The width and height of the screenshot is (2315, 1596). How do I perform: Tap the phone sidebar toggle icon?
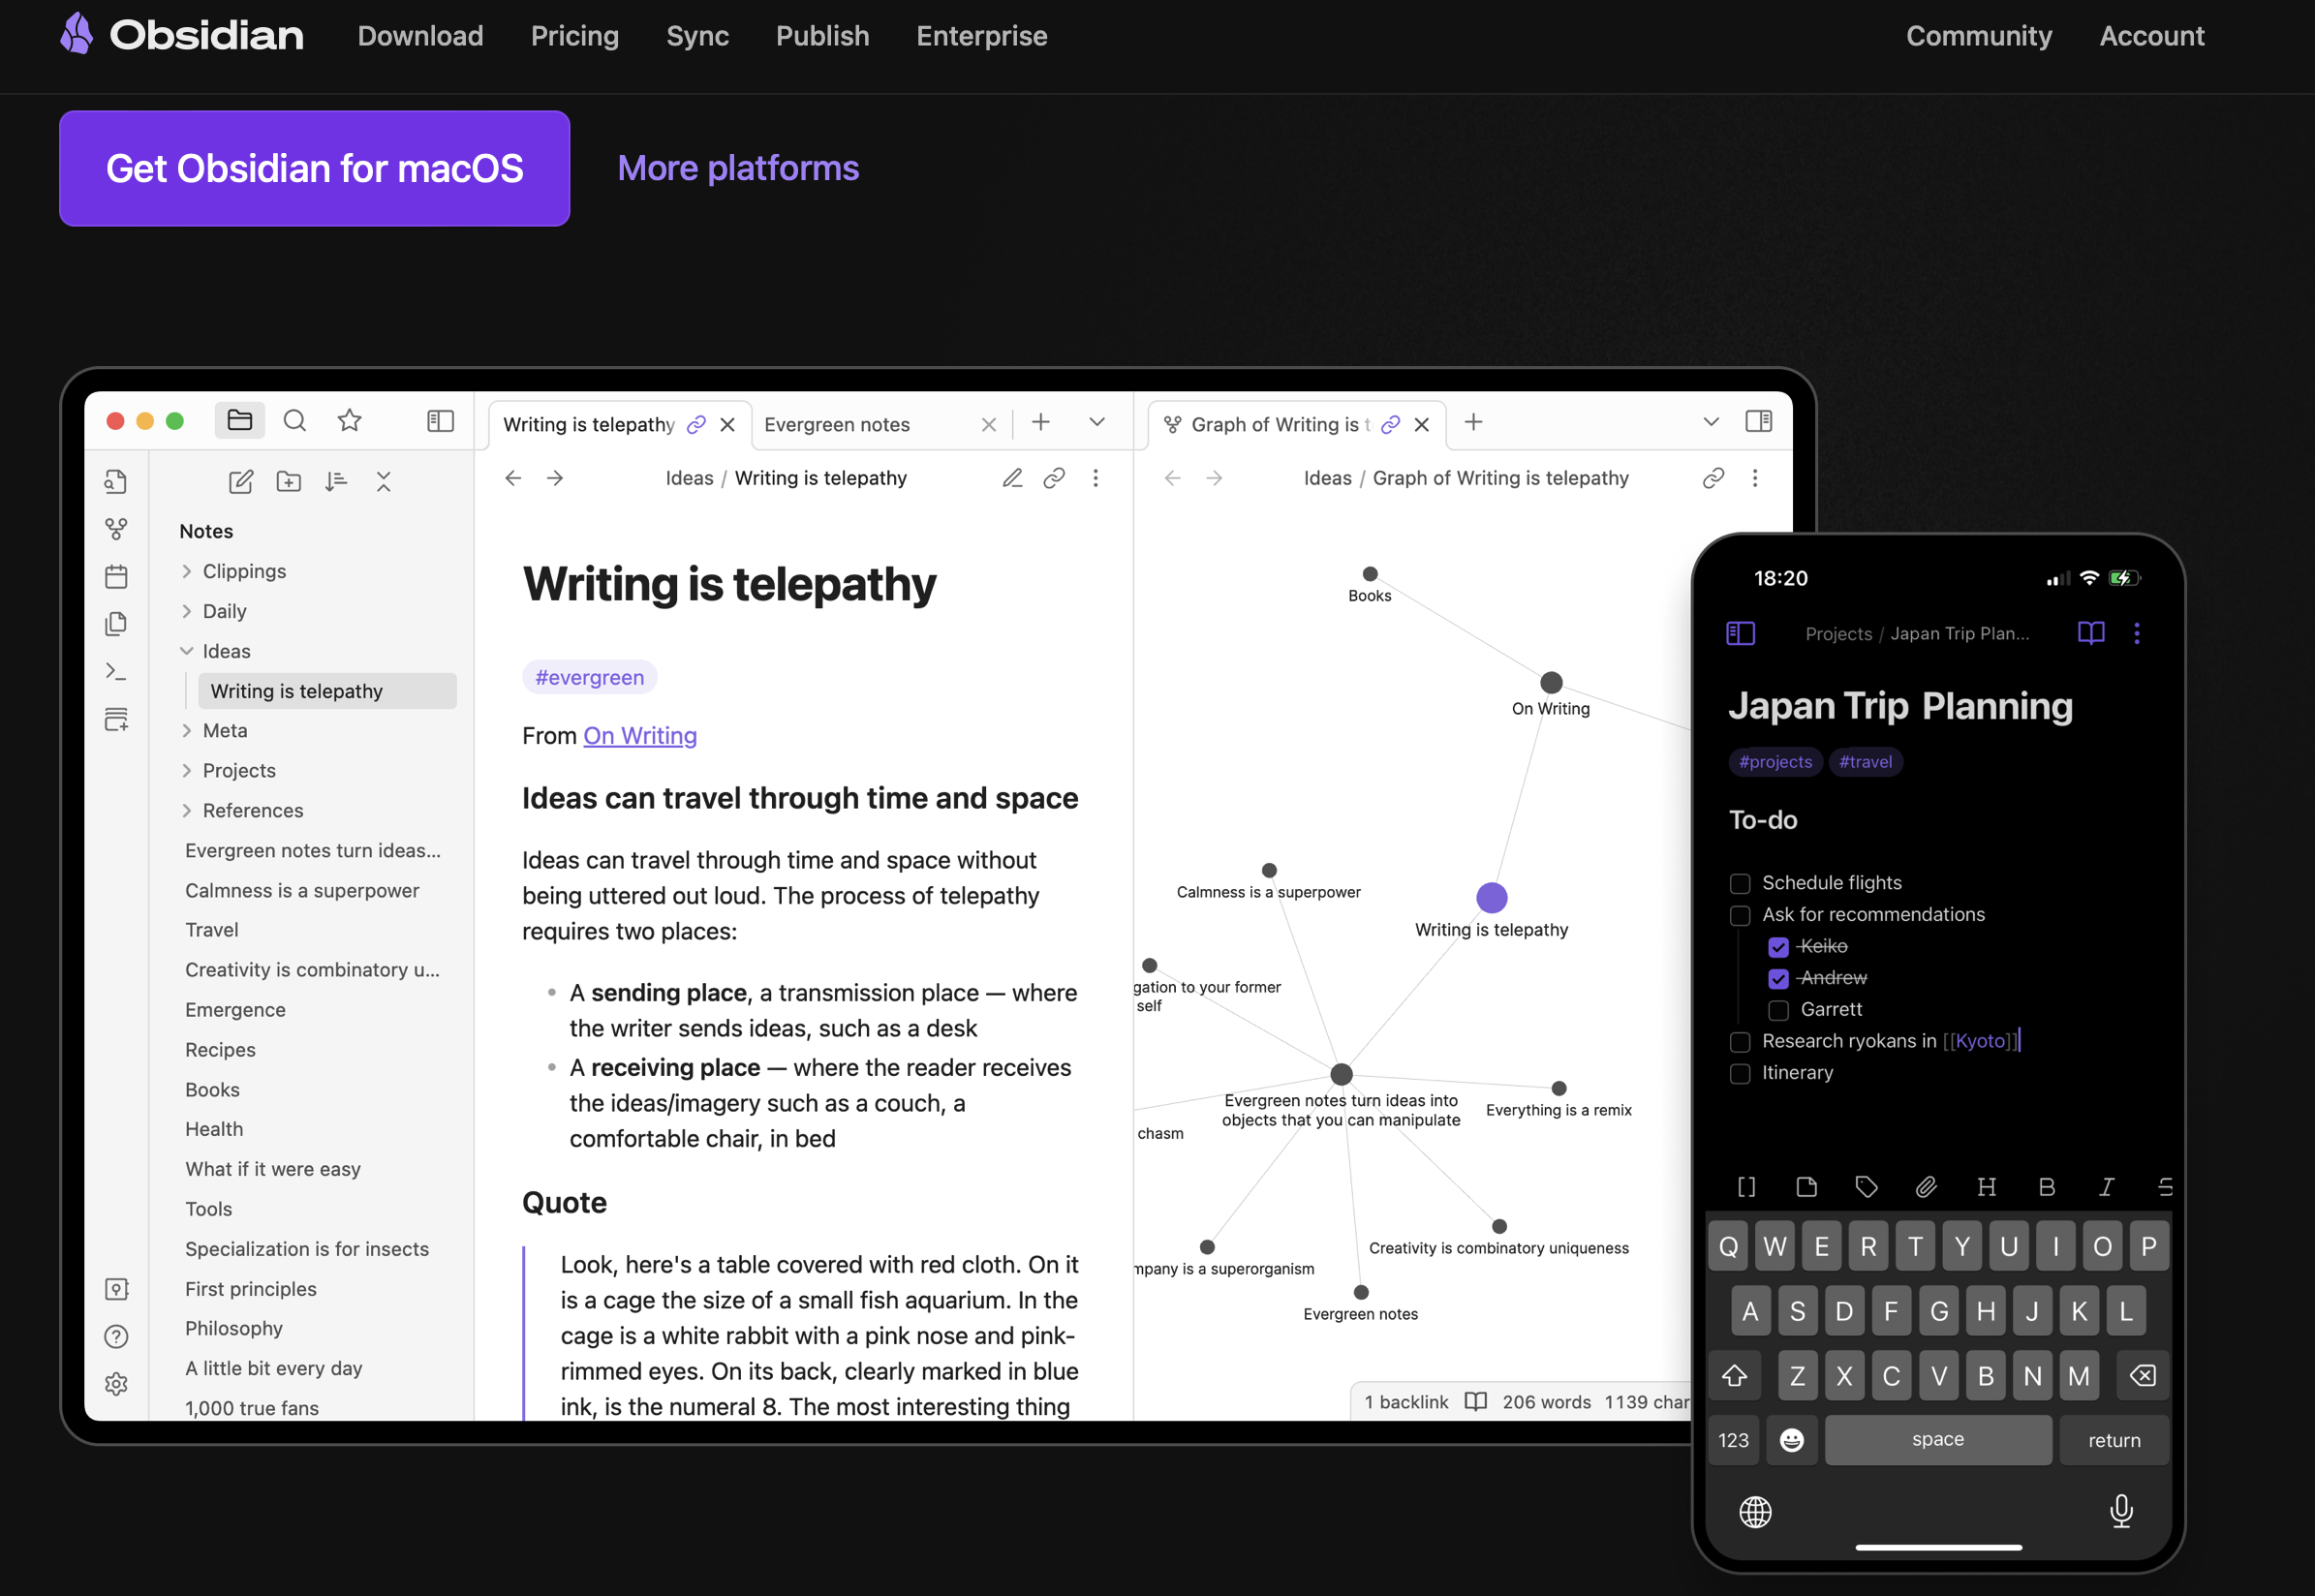1741,633
